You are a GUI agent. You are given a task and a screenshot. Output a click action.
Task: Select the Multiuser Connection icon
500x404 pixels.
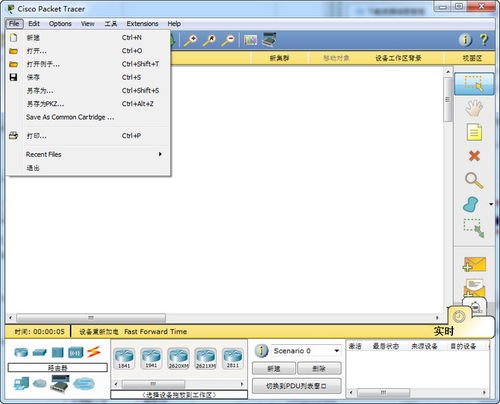[84, 384]
